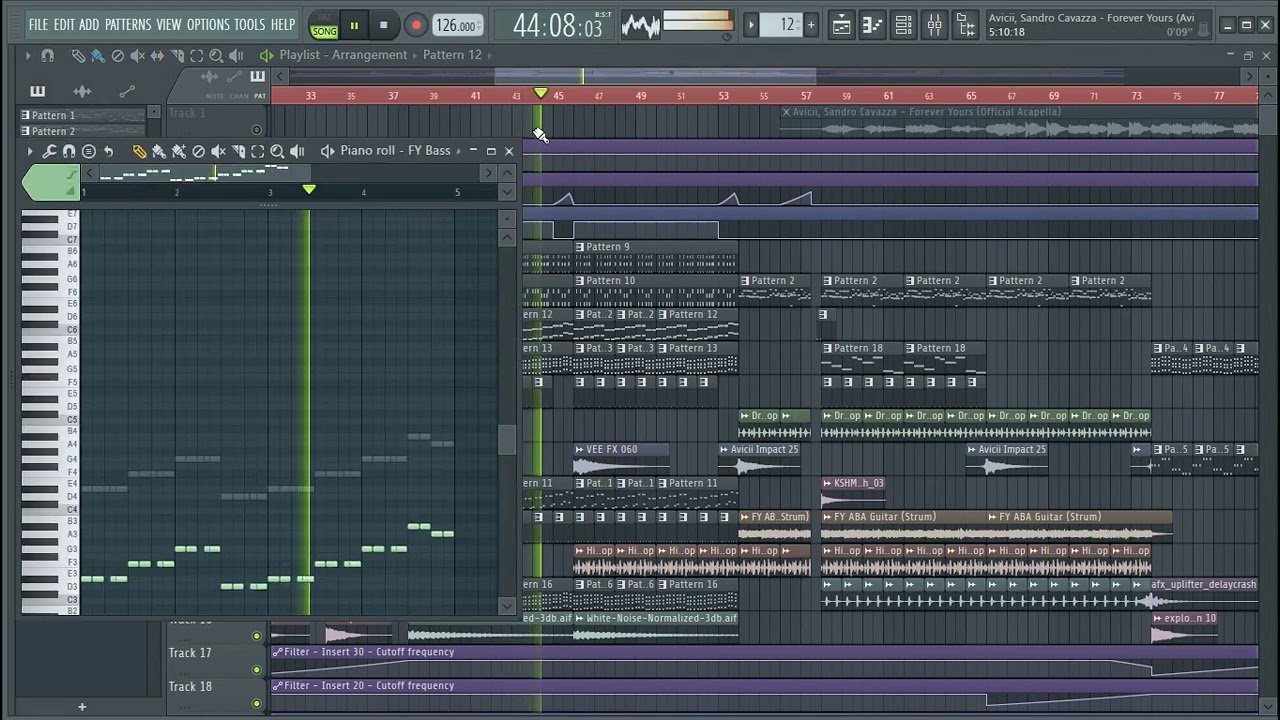Click the Piano roll vertical scrollbar thumb

tap(508, 440)
